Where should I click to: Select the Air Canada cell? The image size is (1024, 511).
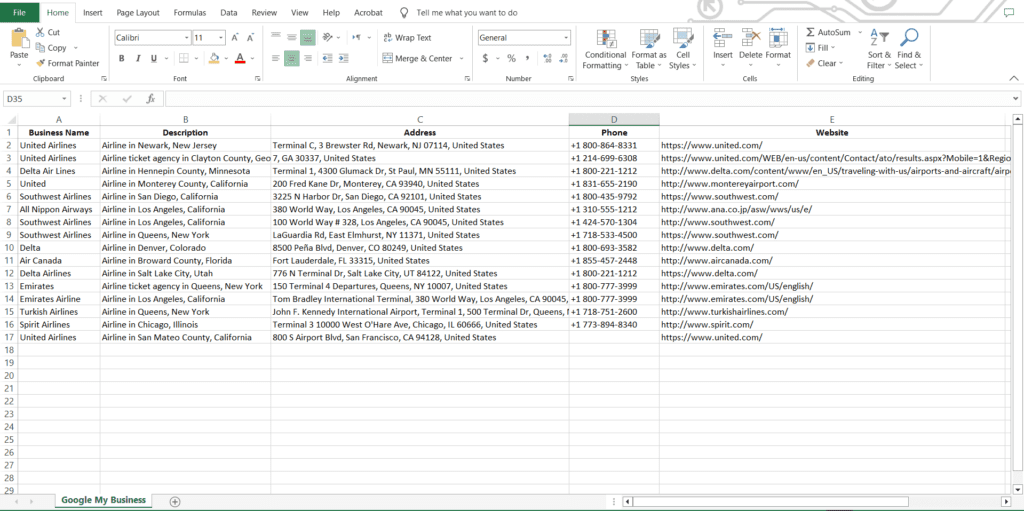pyautogui.click(x=59, y=260)
